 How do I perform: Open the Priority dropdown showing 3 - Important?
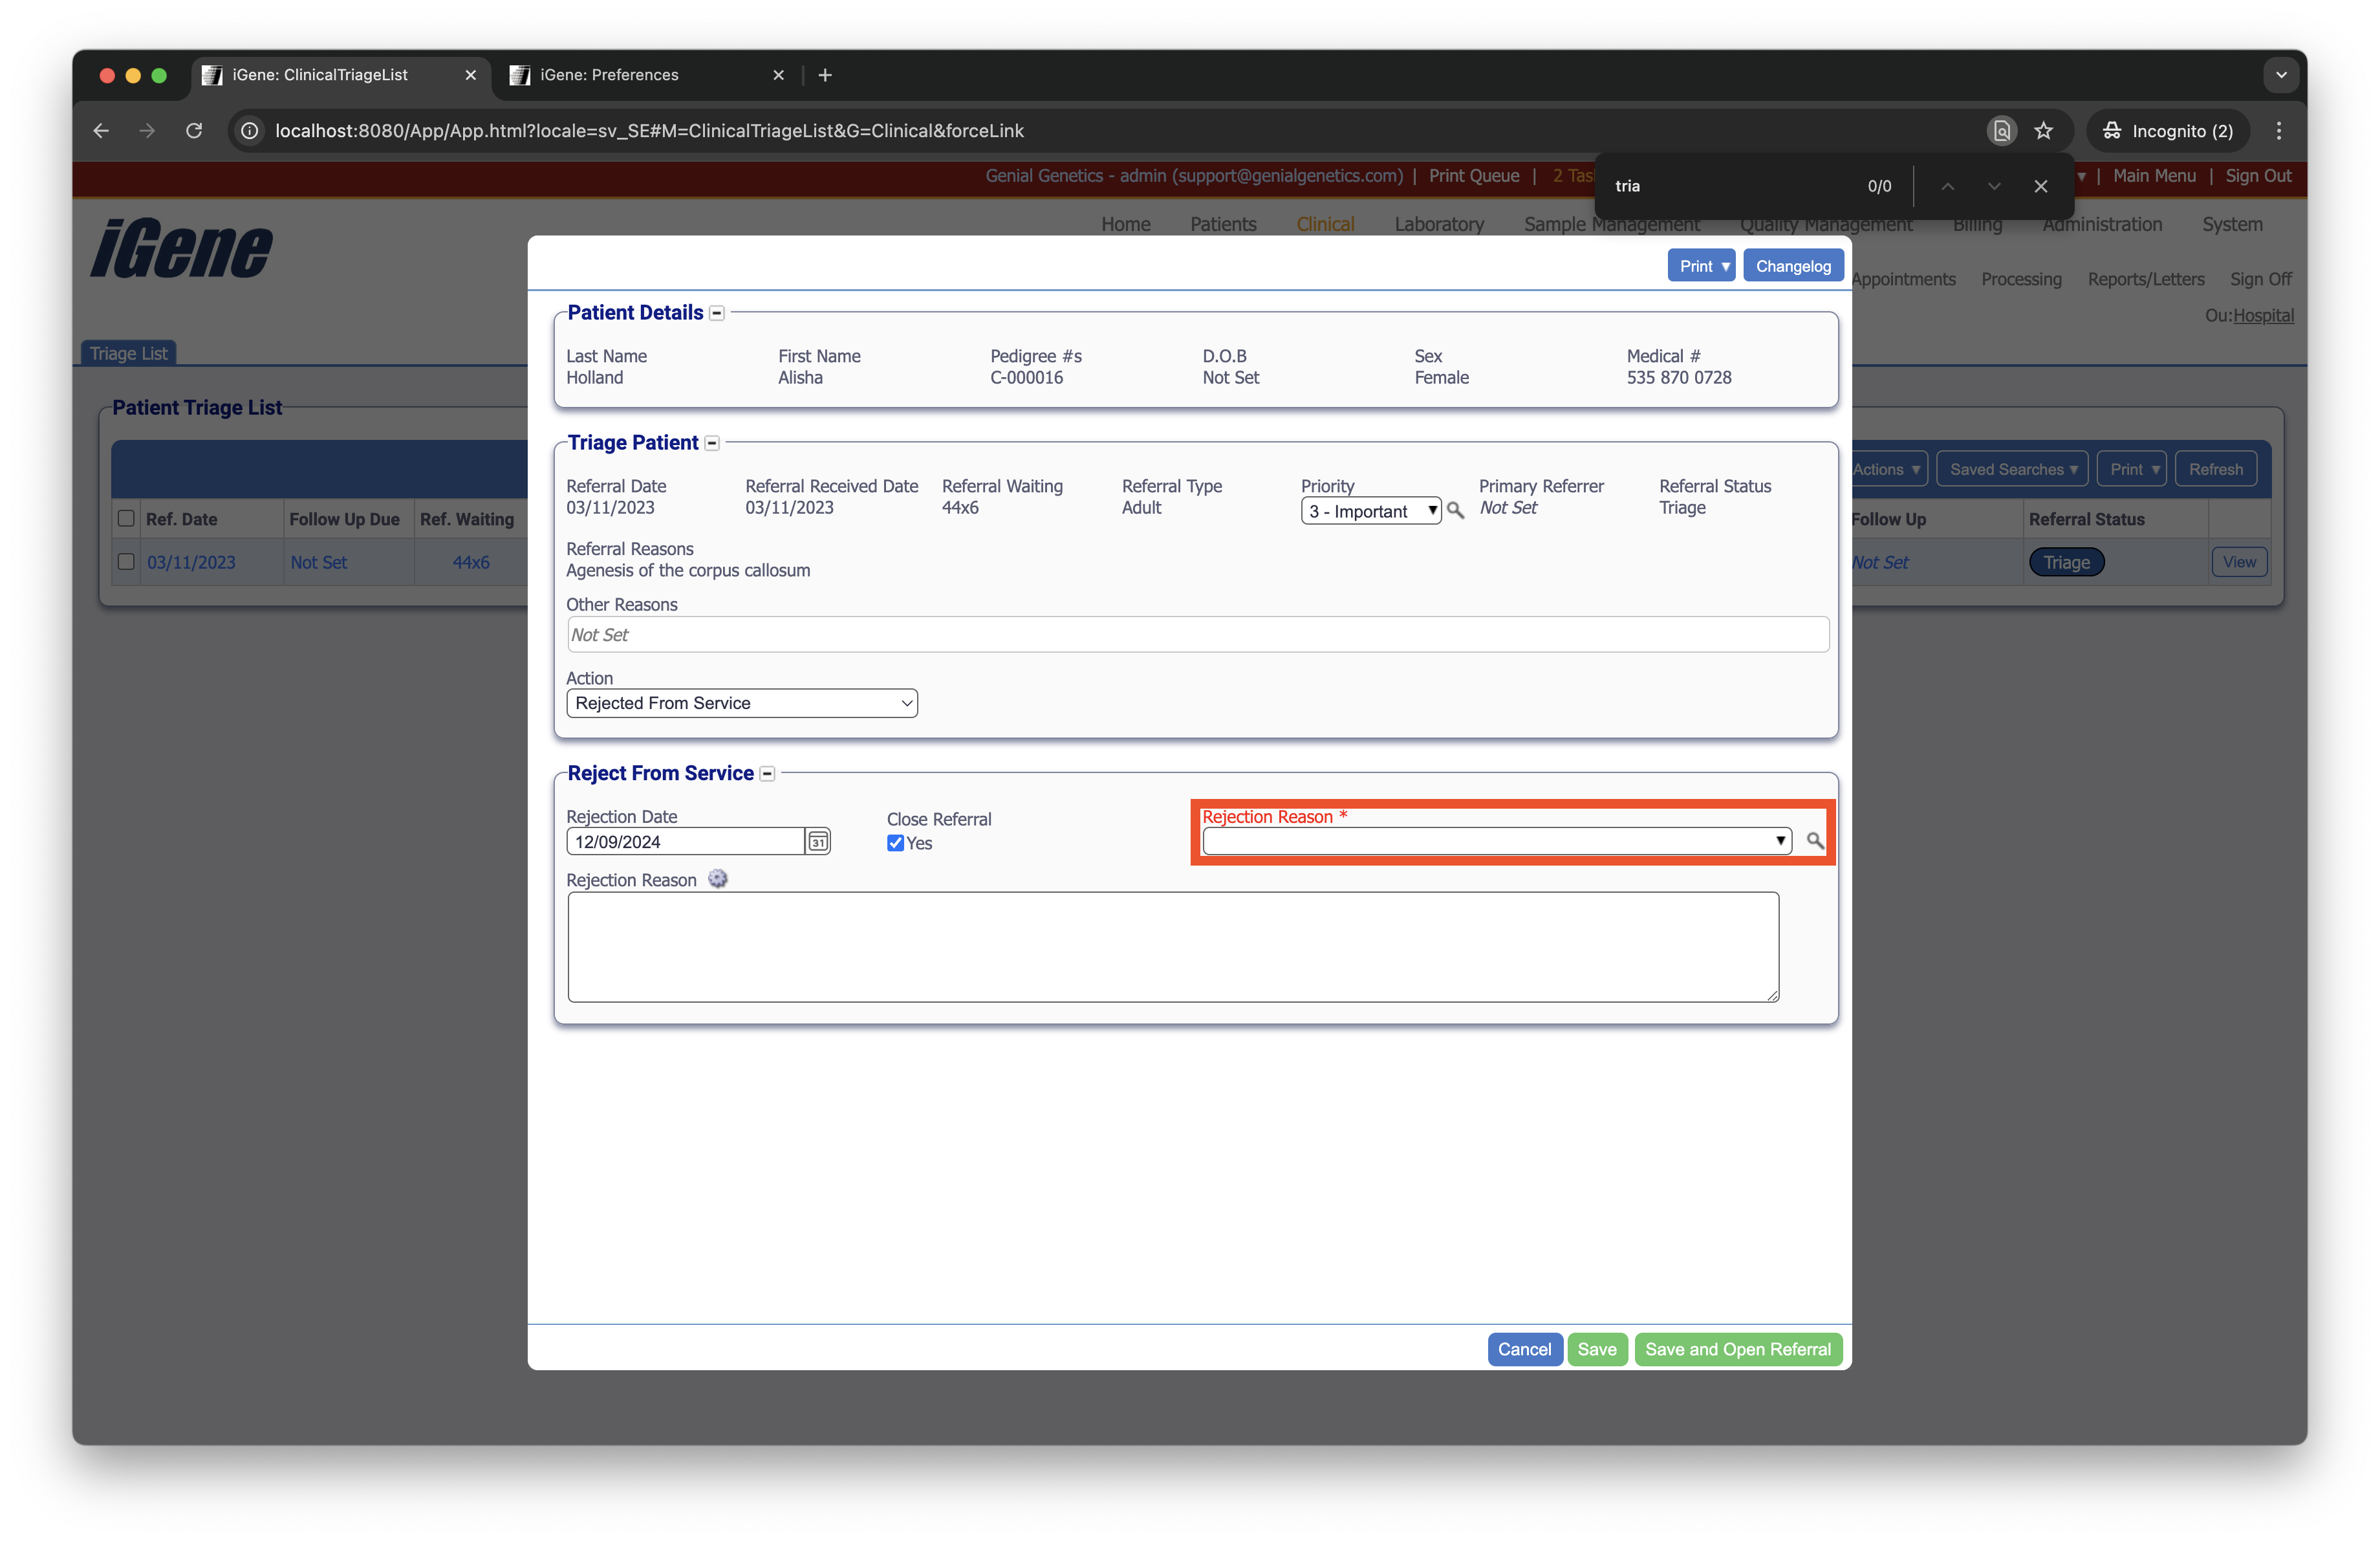[1370, 511]
